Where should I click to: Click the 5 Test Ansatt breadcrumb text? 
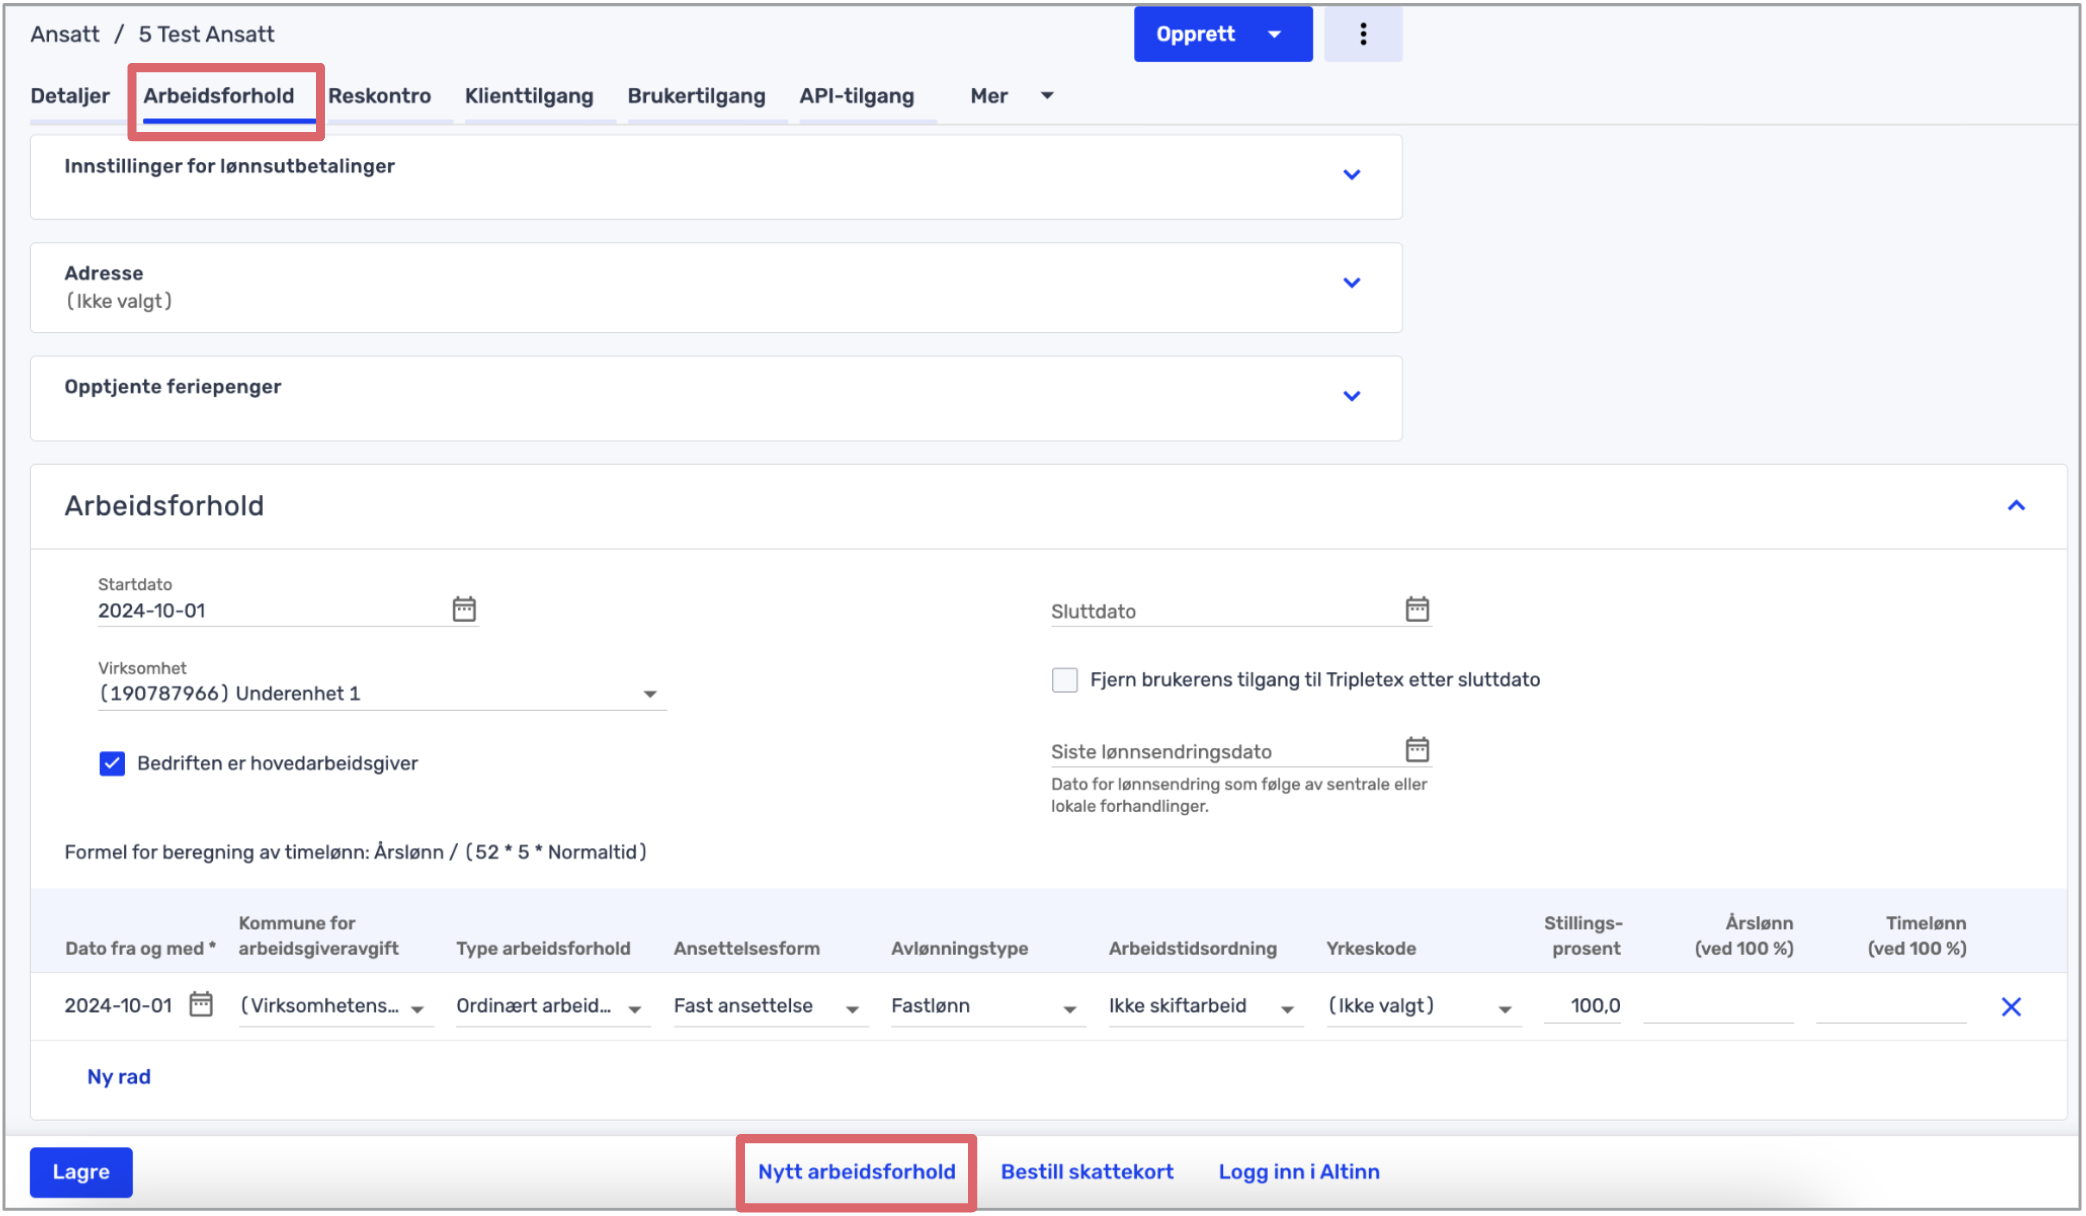point(206,34)
